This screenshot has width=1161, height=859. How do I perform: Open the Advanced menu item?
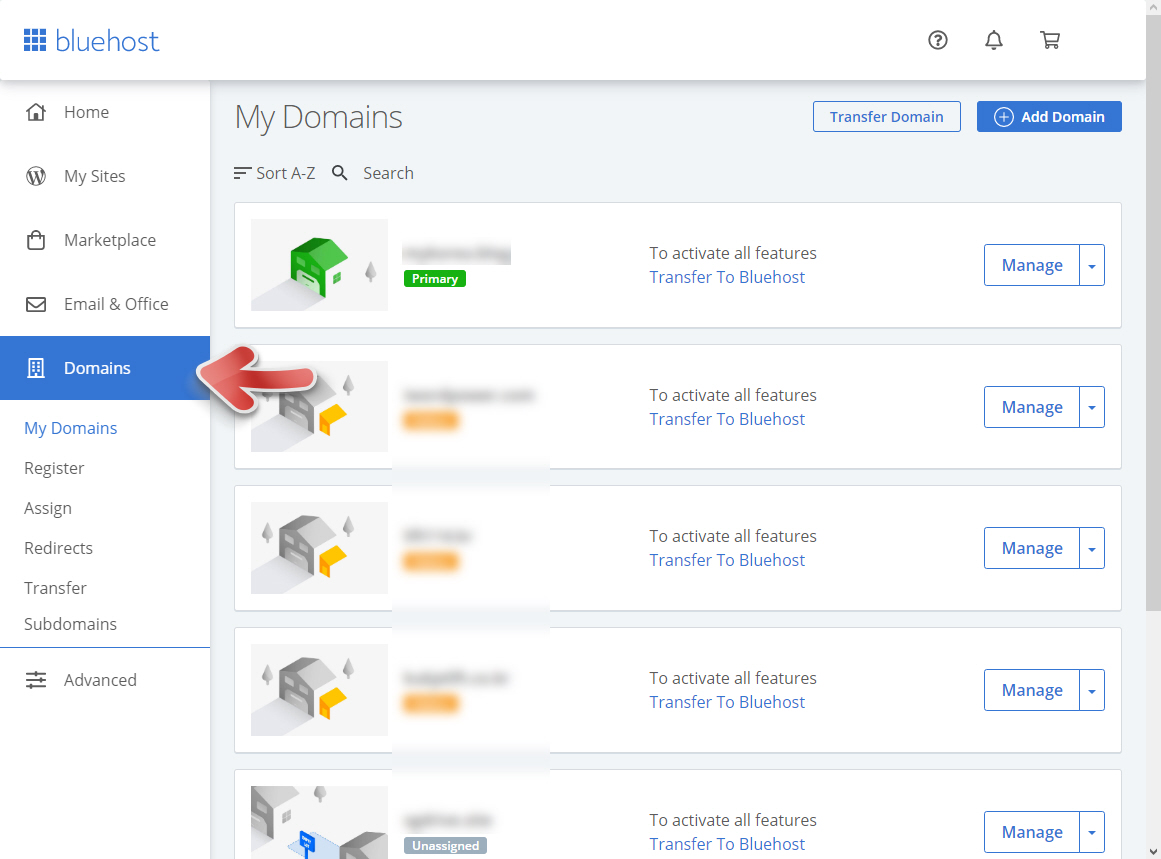coord(105,680)
